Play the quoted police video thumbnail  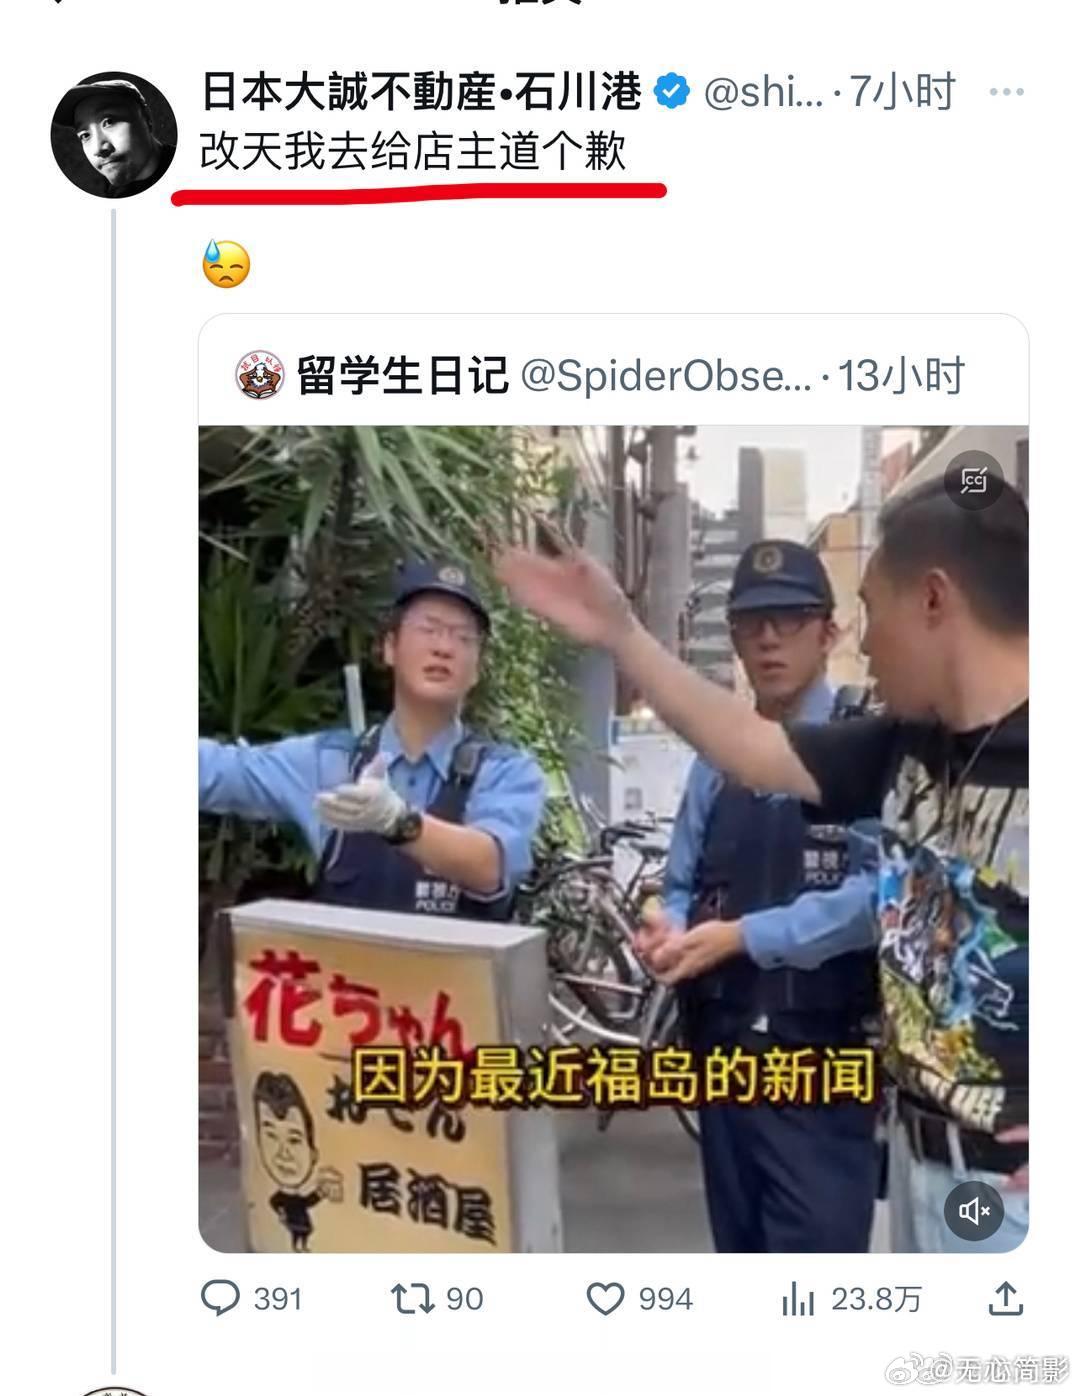point(613,839)
